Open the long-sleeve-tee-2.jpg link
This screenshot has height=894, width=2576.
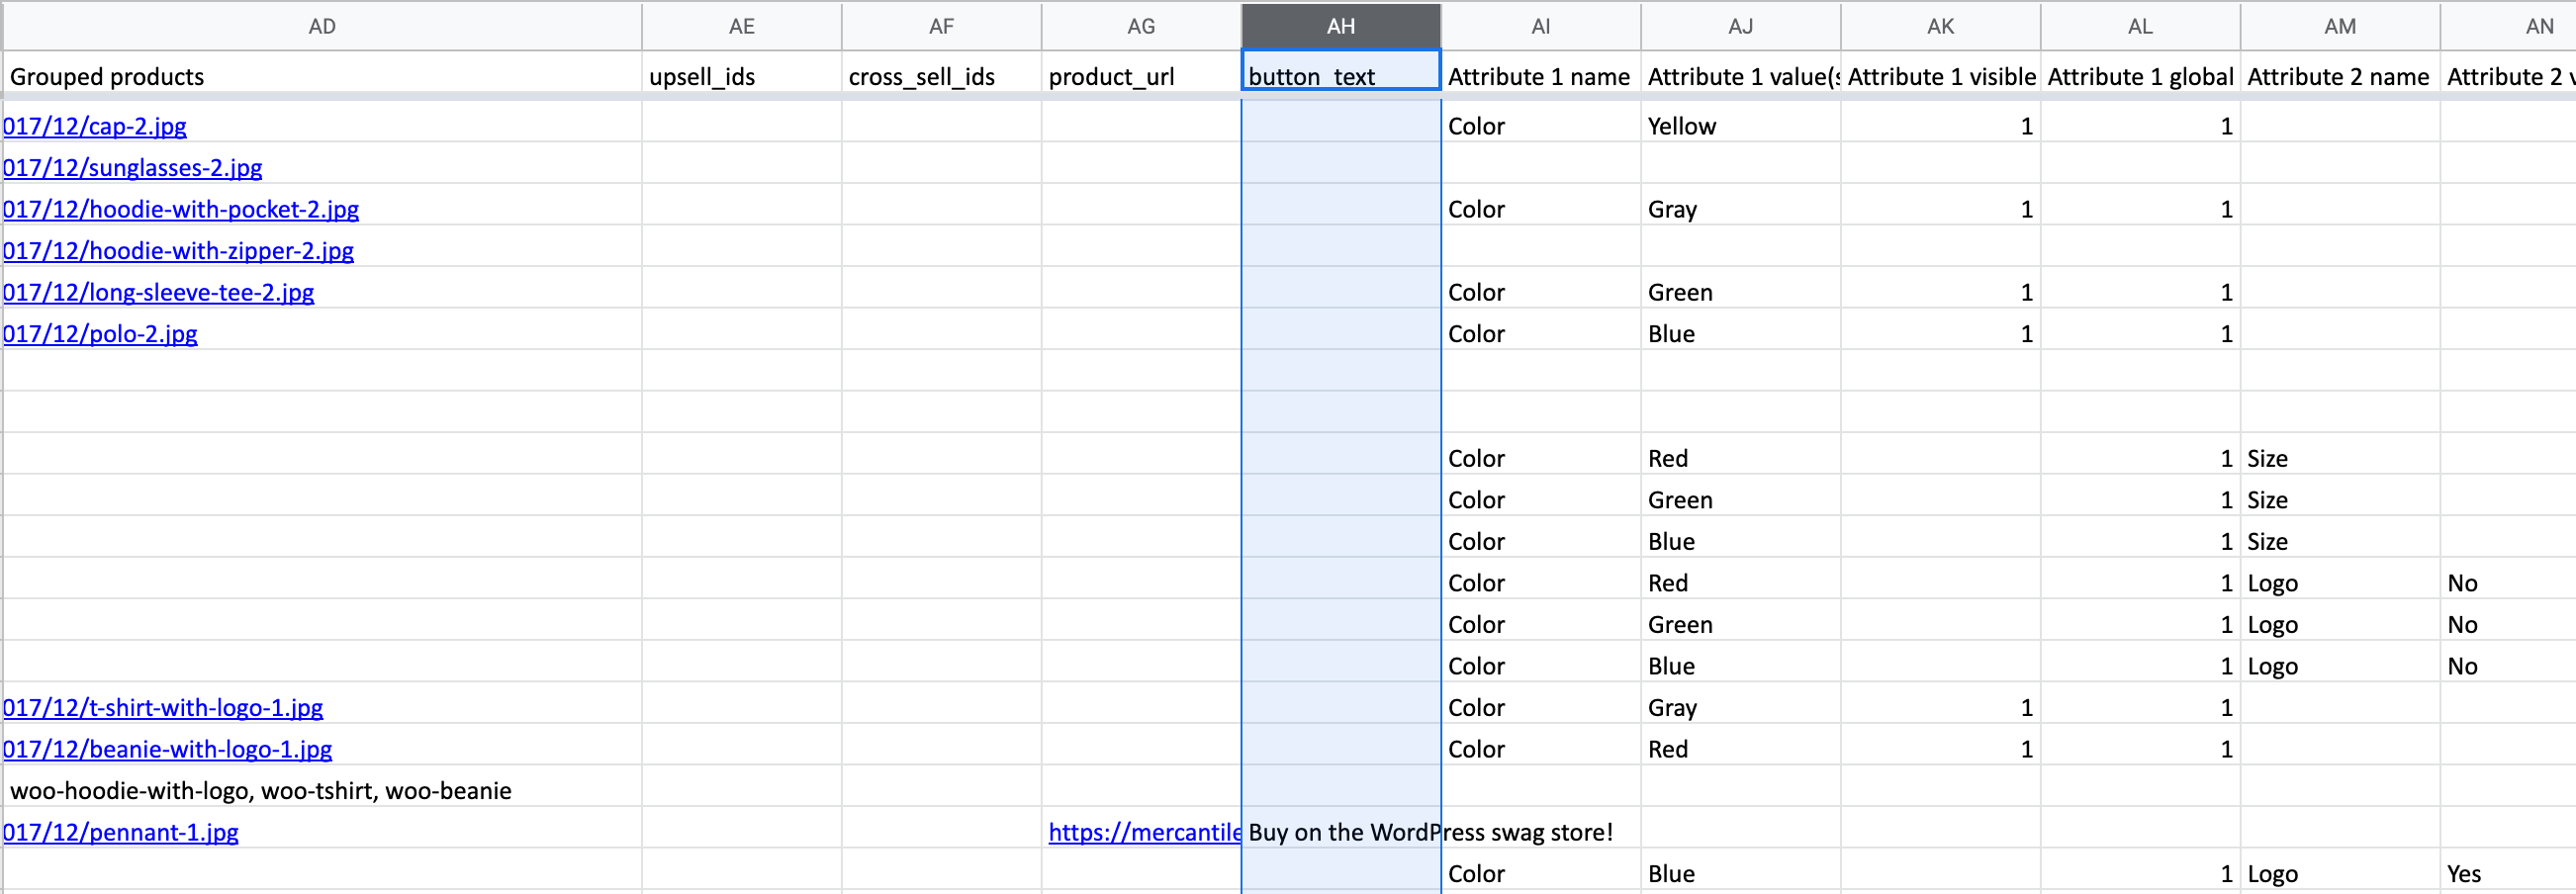(x=159, y=293)
